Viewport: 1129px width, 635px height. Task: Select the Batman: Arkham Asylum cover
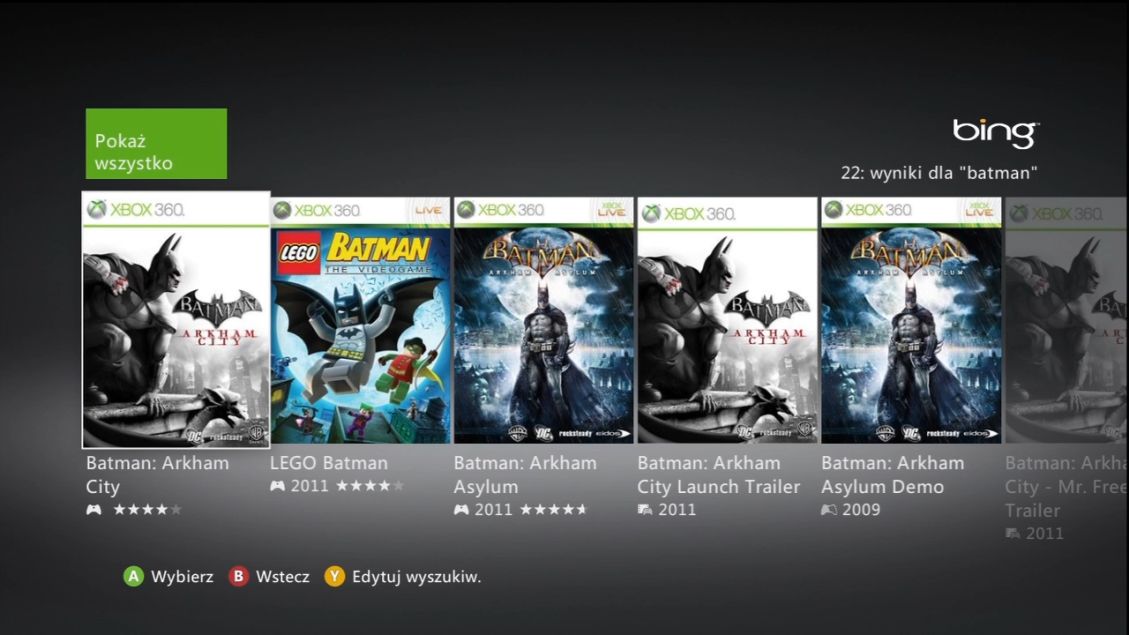pos(544,320)
